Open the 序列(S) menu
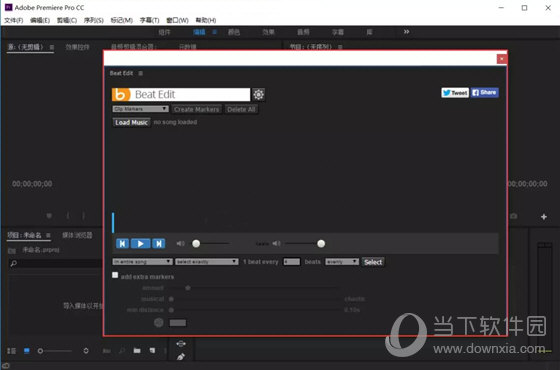The image size is (560, 370). [x=94, y=20]
